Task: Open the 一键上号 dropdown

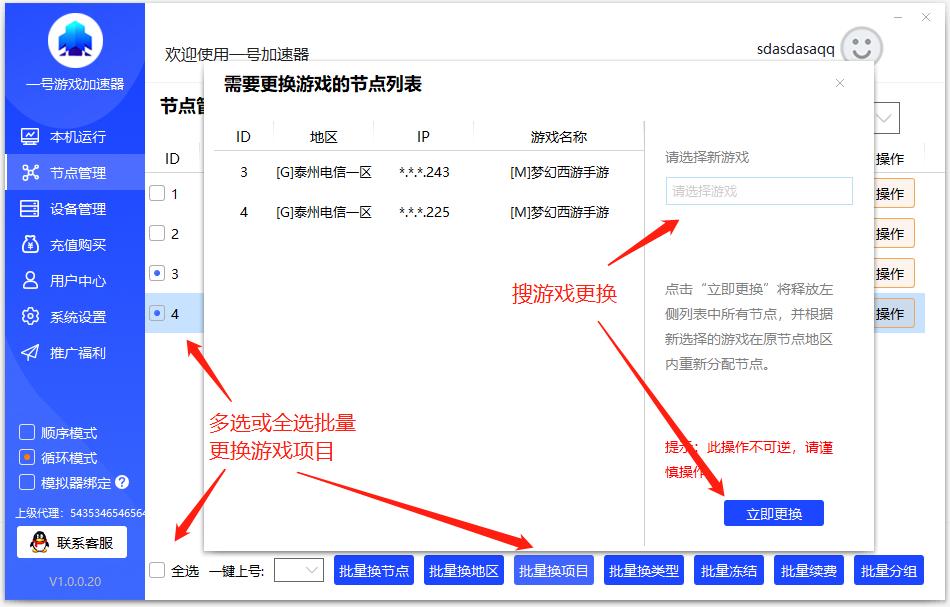Action: coord(299,570)
